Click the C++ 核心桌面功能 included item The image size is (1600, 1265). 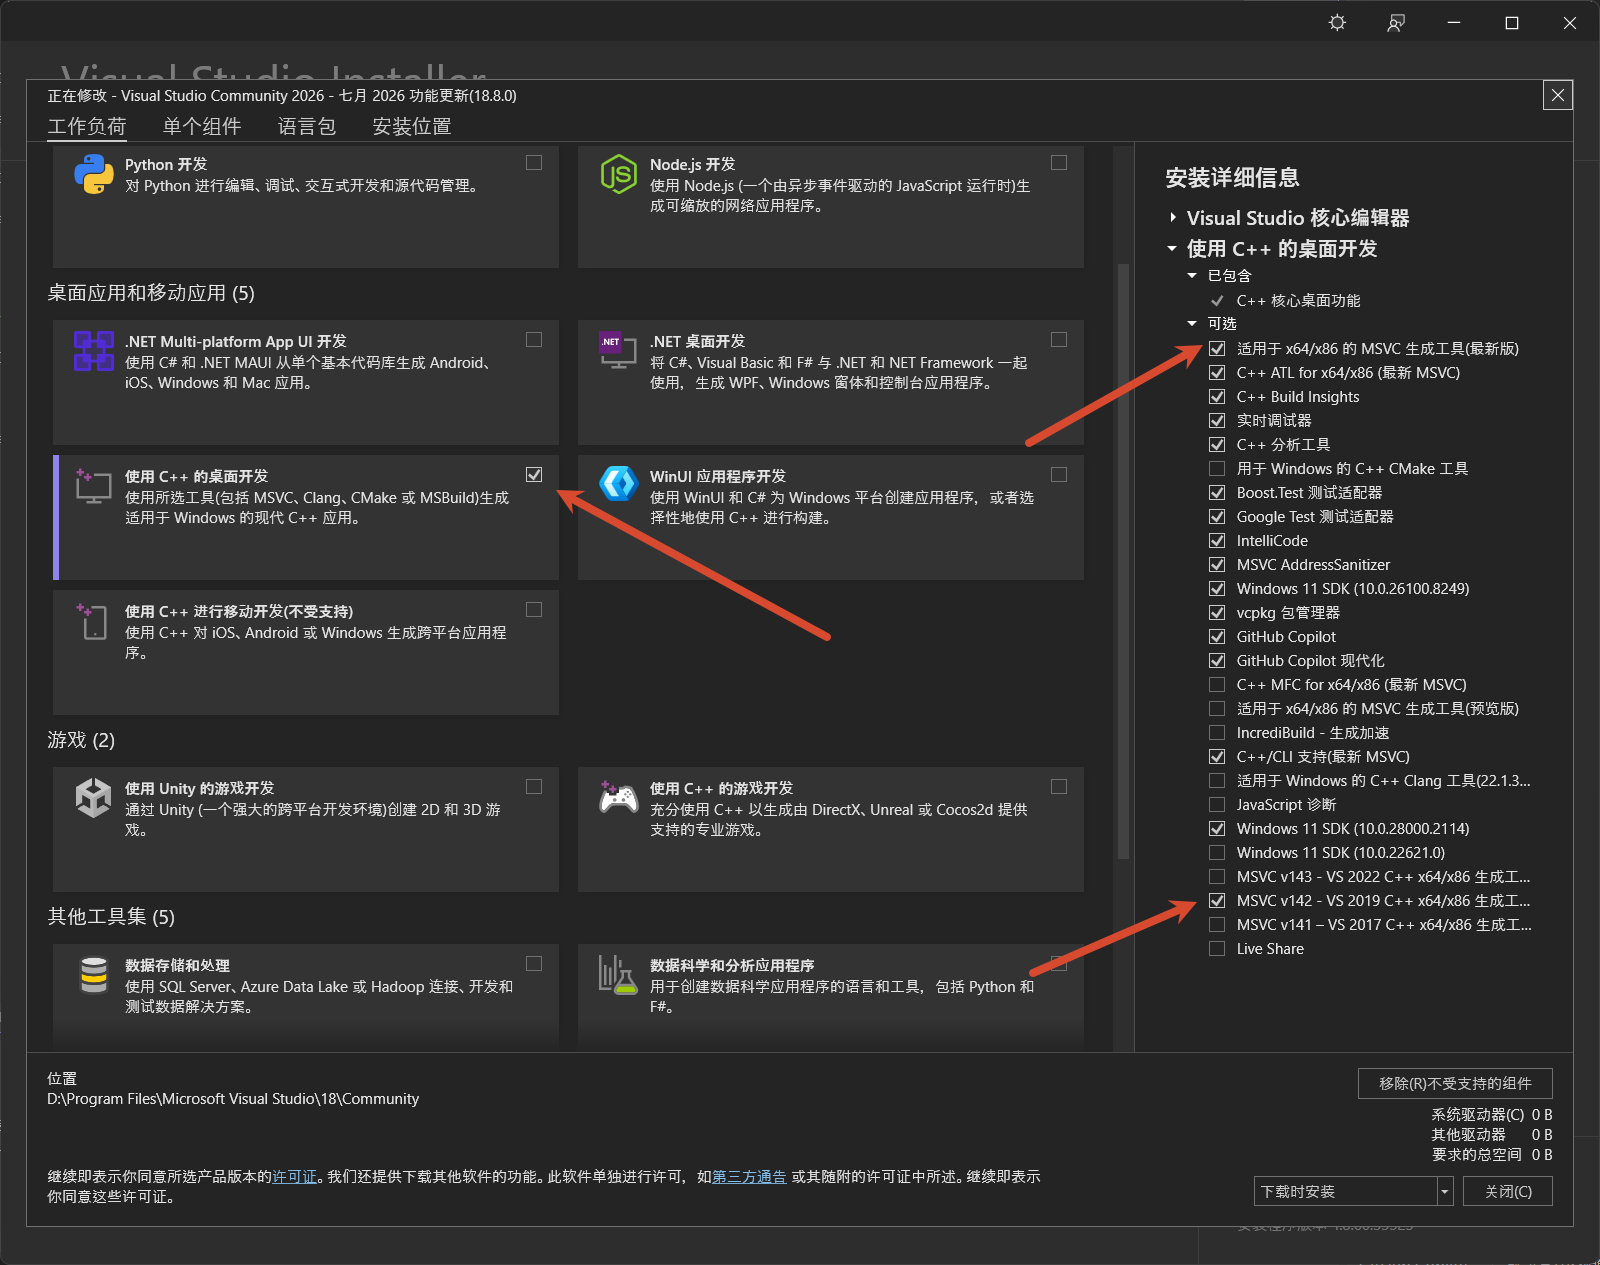[1298, 300]
